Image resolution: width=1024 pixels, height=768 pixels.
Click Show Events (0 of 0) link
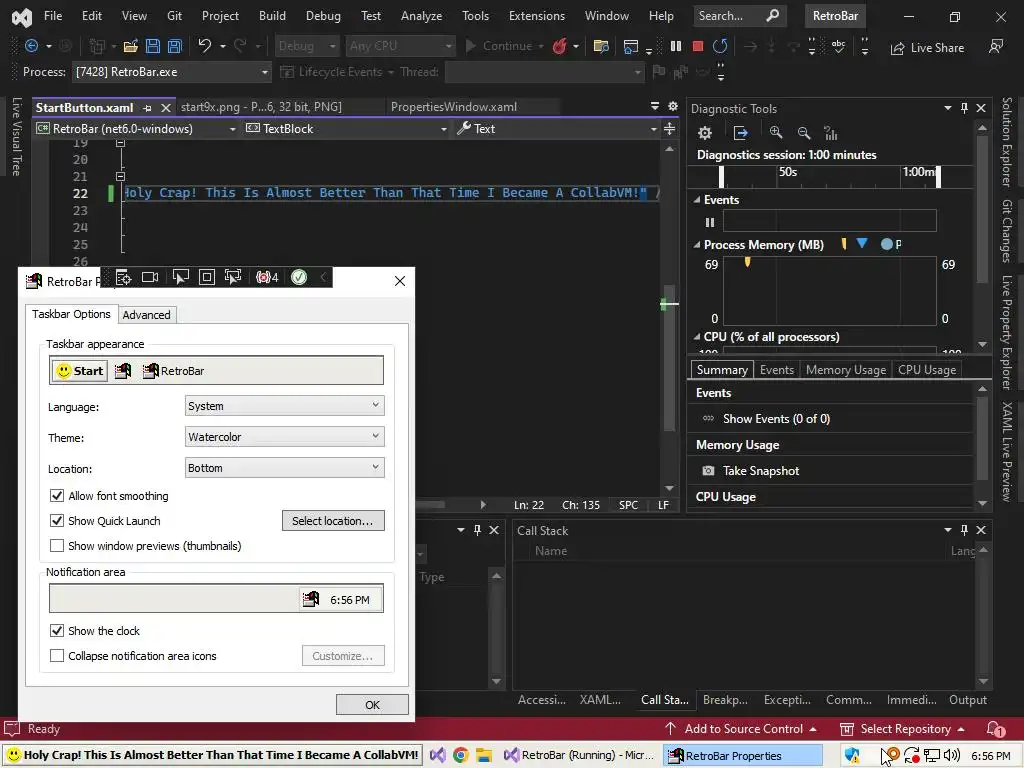click(x=776, y=419)
